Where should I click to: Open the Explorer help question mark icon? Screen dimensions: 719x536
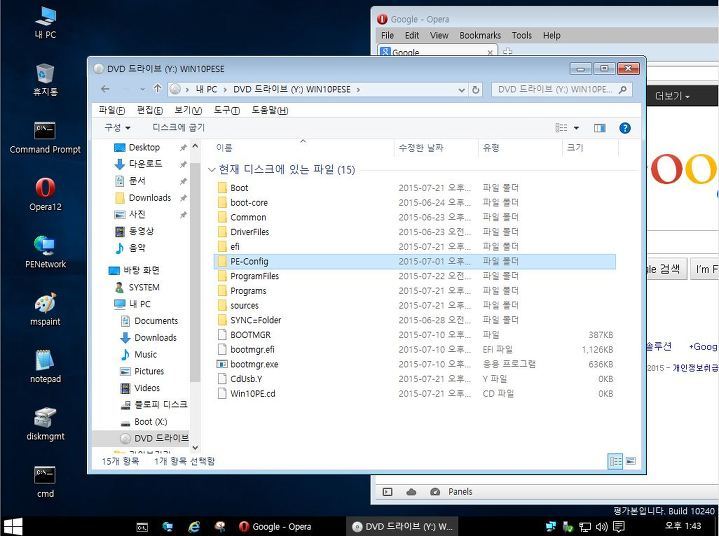coord(625,128)
